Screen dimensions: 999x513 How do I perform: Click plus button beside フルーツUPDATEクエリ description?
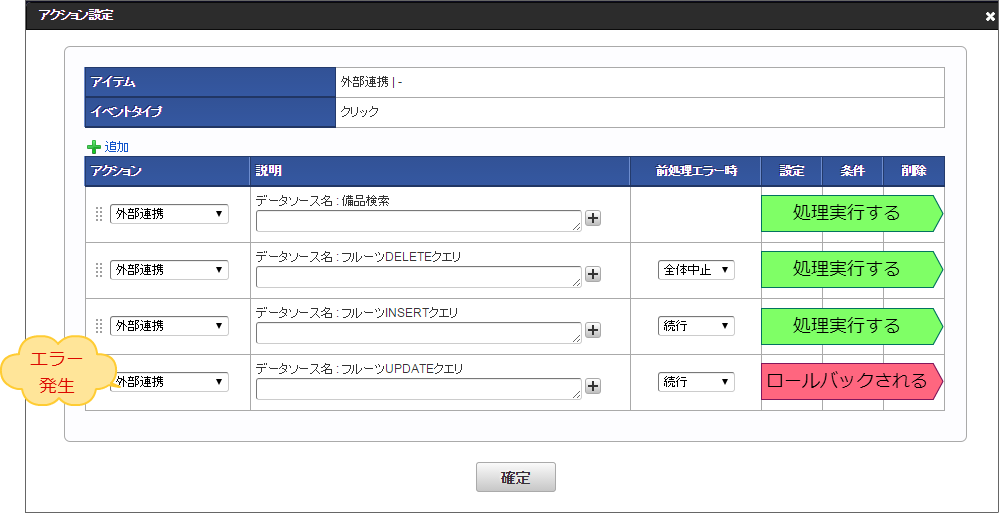click(593, 387)
